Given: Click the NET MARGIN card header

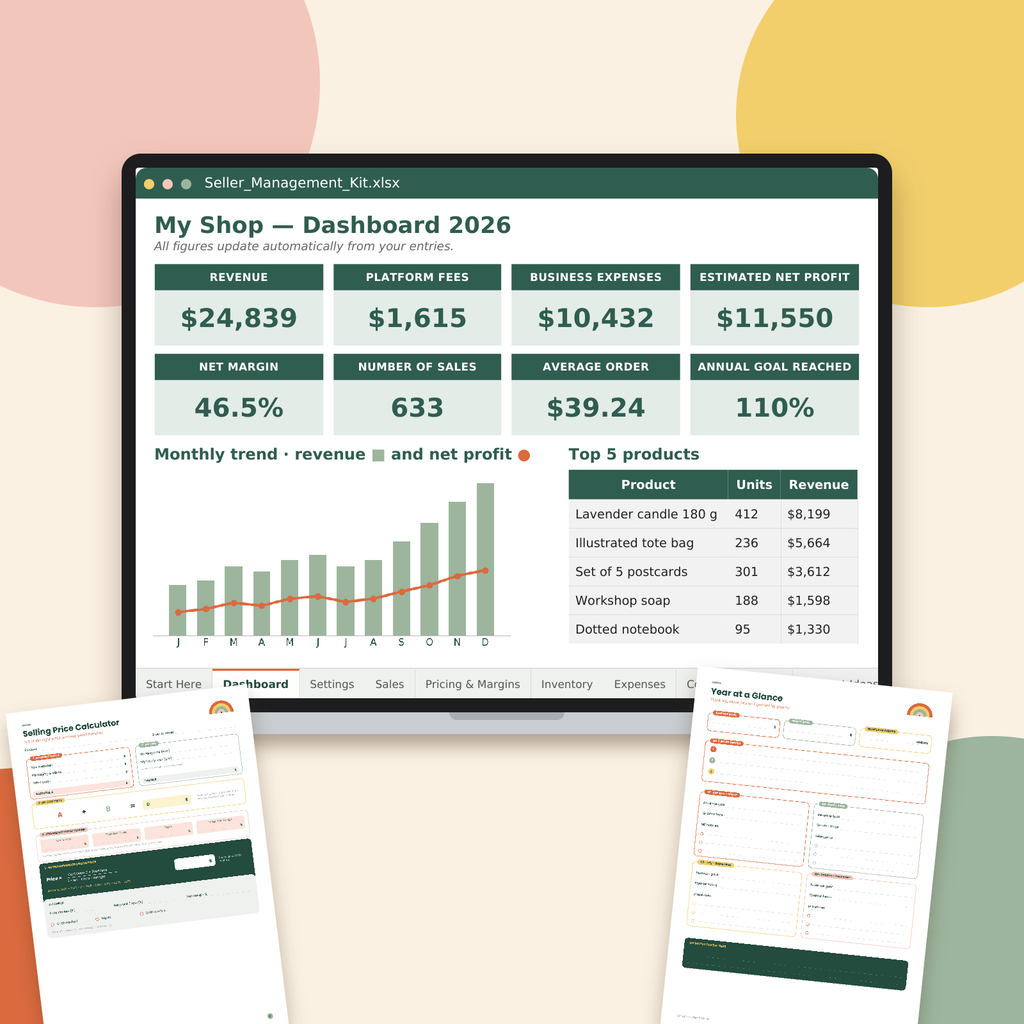Looking at the screenshot, I should [239, 366].
